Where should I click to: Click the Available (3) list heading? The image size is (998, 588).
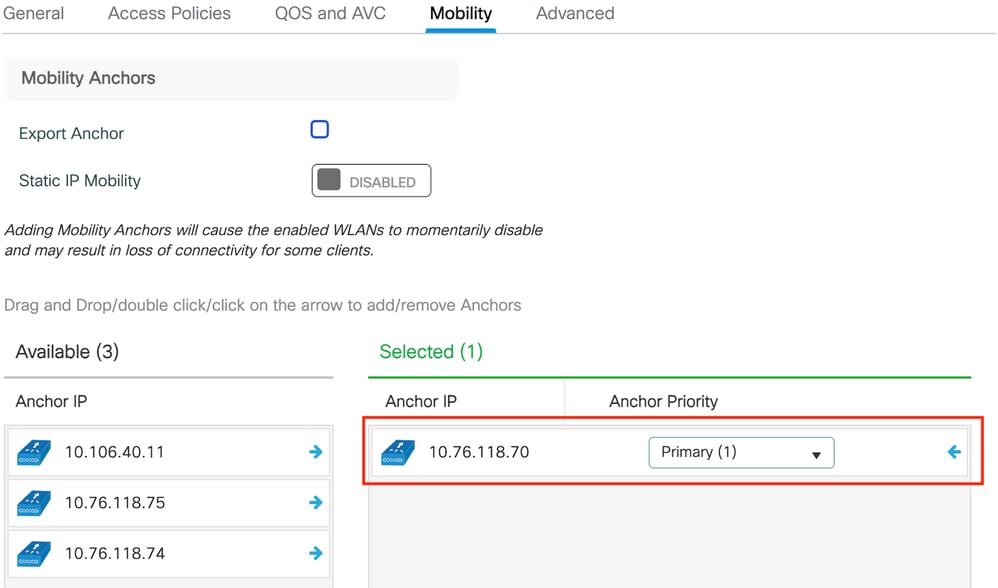click(x=67, y=352)
